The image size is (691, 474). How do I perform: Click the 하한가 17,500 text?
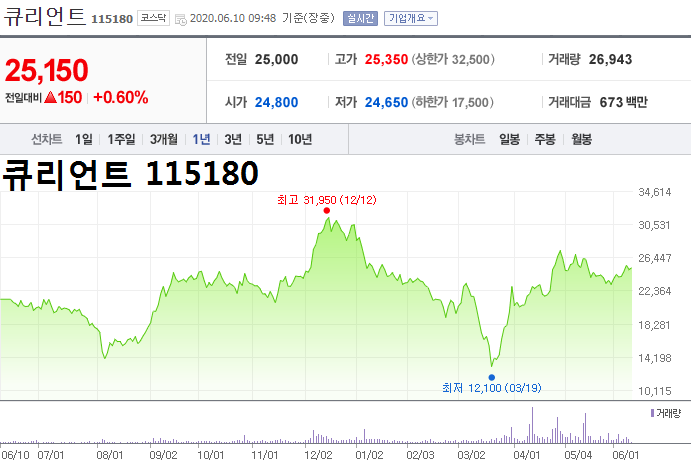[453, 103]
